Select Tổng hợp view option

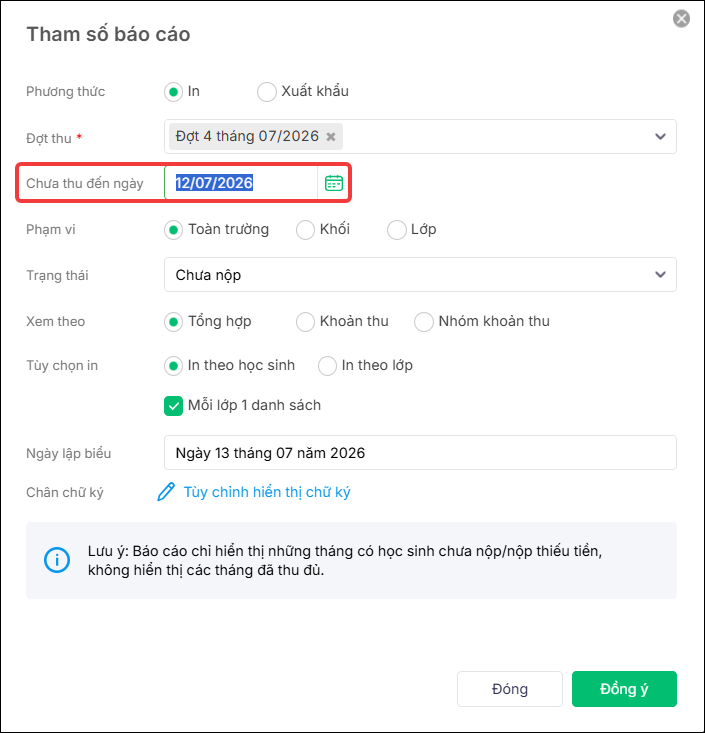point(173,322)
